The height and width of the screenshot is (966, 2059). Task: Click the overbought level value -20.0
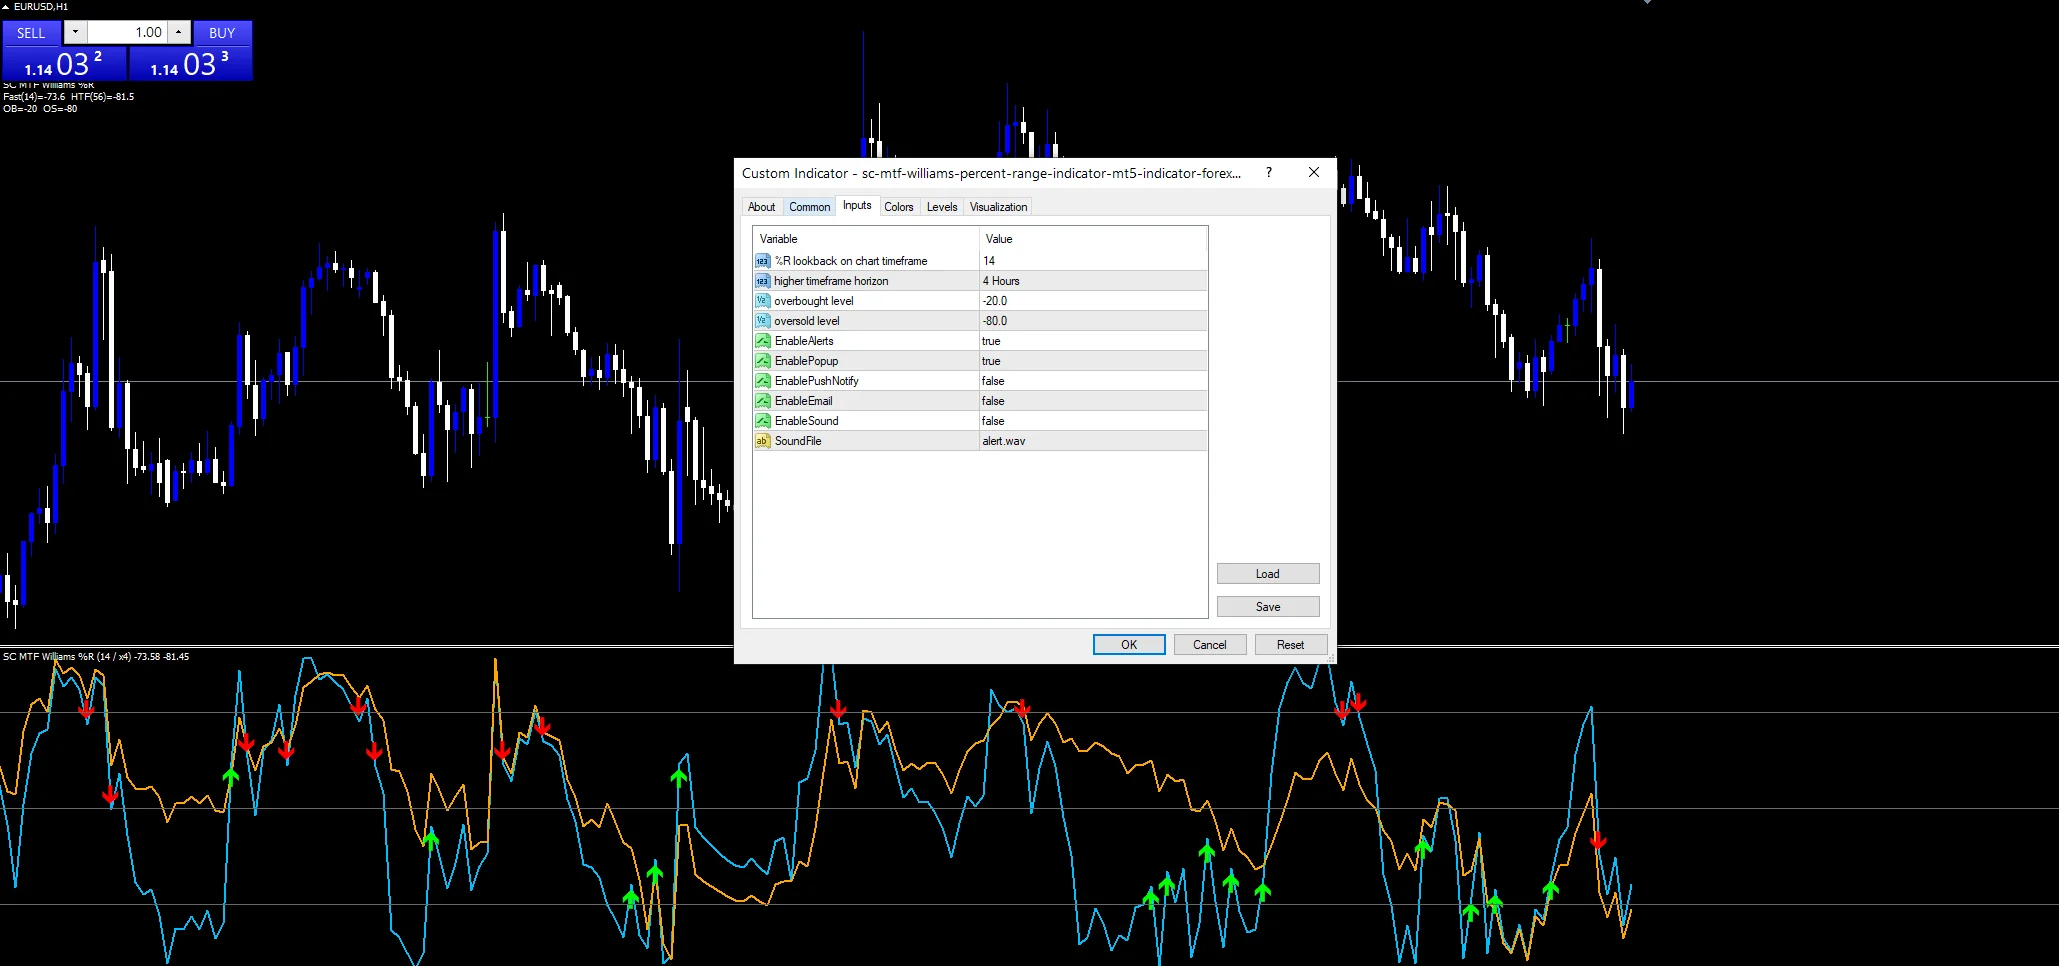[x=1093, y=301]
